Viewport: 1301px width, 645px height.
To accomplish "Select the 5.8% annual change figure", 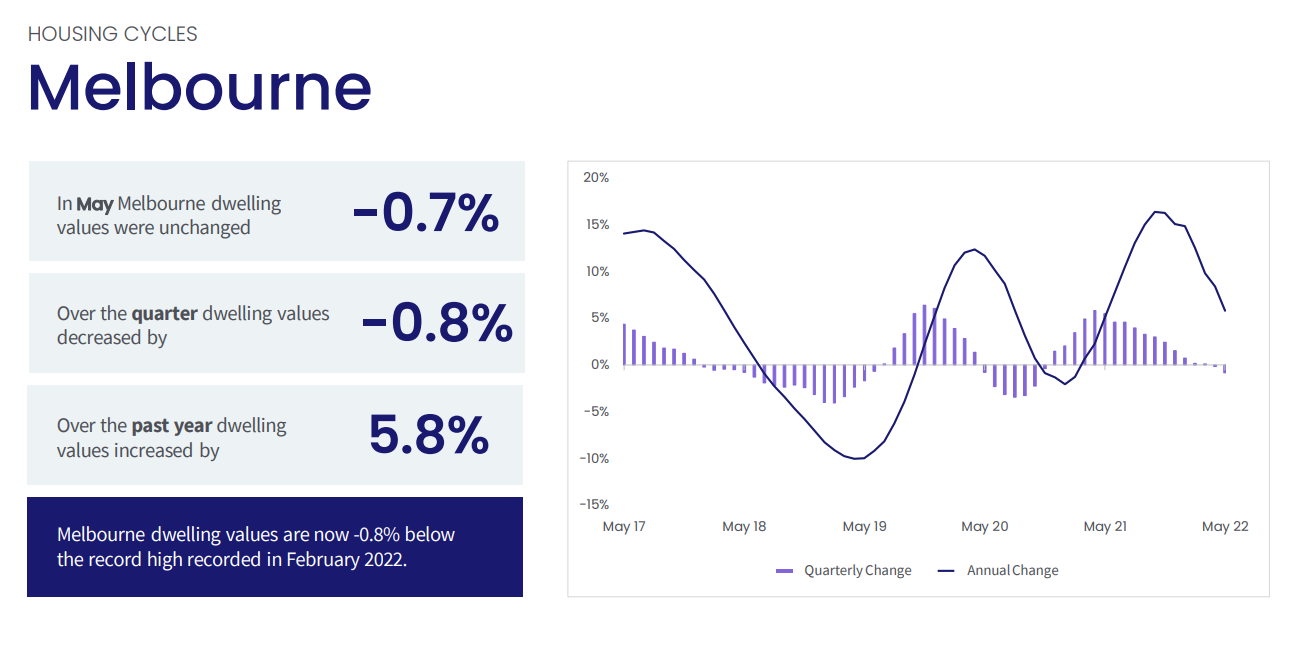I will [x=429, y=435].
